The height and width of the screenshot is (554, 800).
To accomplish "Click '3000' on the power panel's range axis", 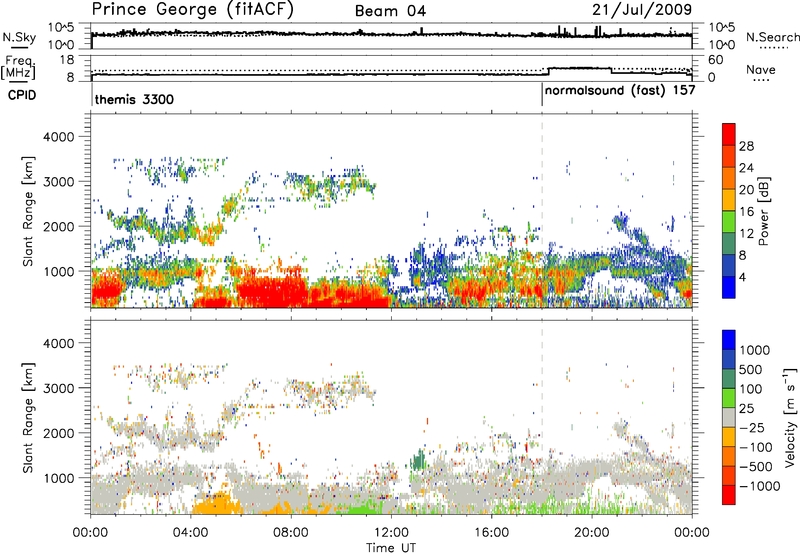I will click(58, 182).
